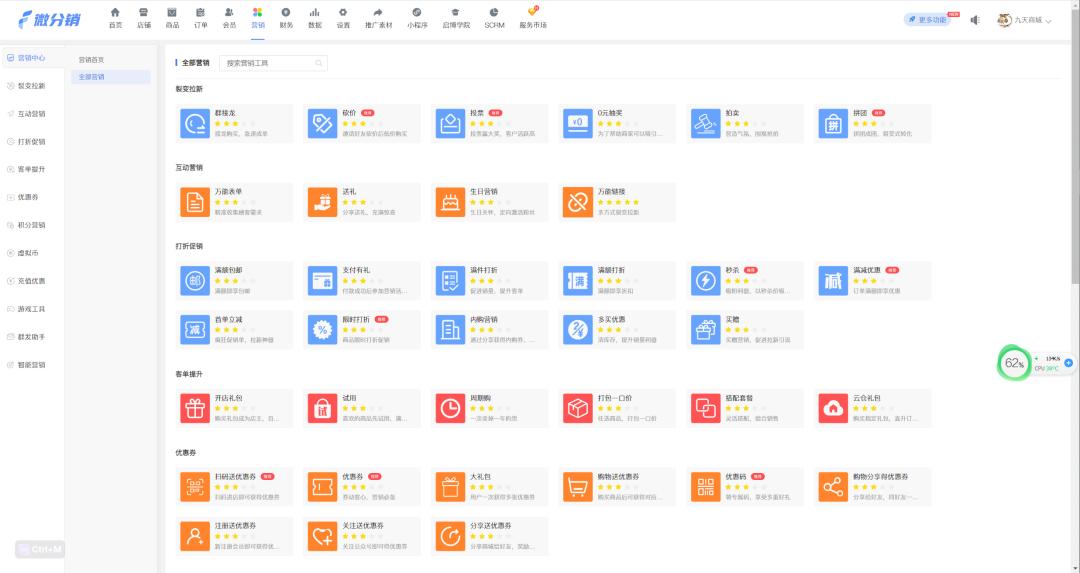
Task: Switch to the 财务 top menu tab
Action: pos(286,17)
